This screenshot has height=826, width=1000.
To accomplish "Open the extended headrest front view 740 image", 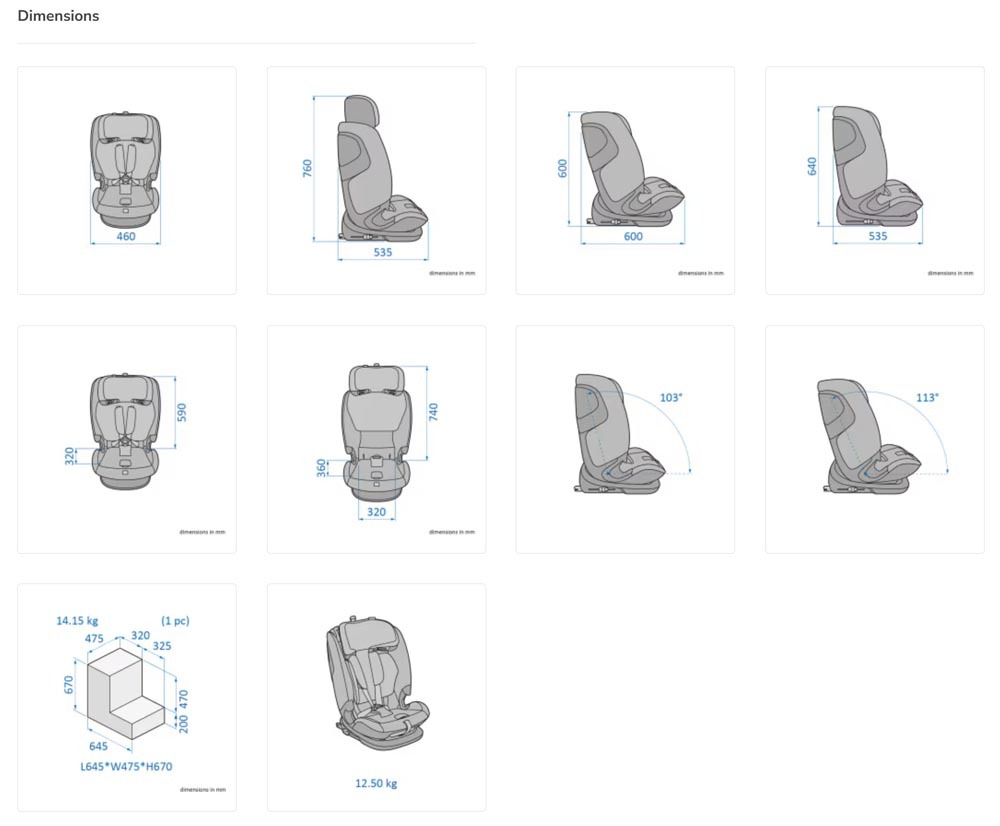I will [x=376, y=439].
